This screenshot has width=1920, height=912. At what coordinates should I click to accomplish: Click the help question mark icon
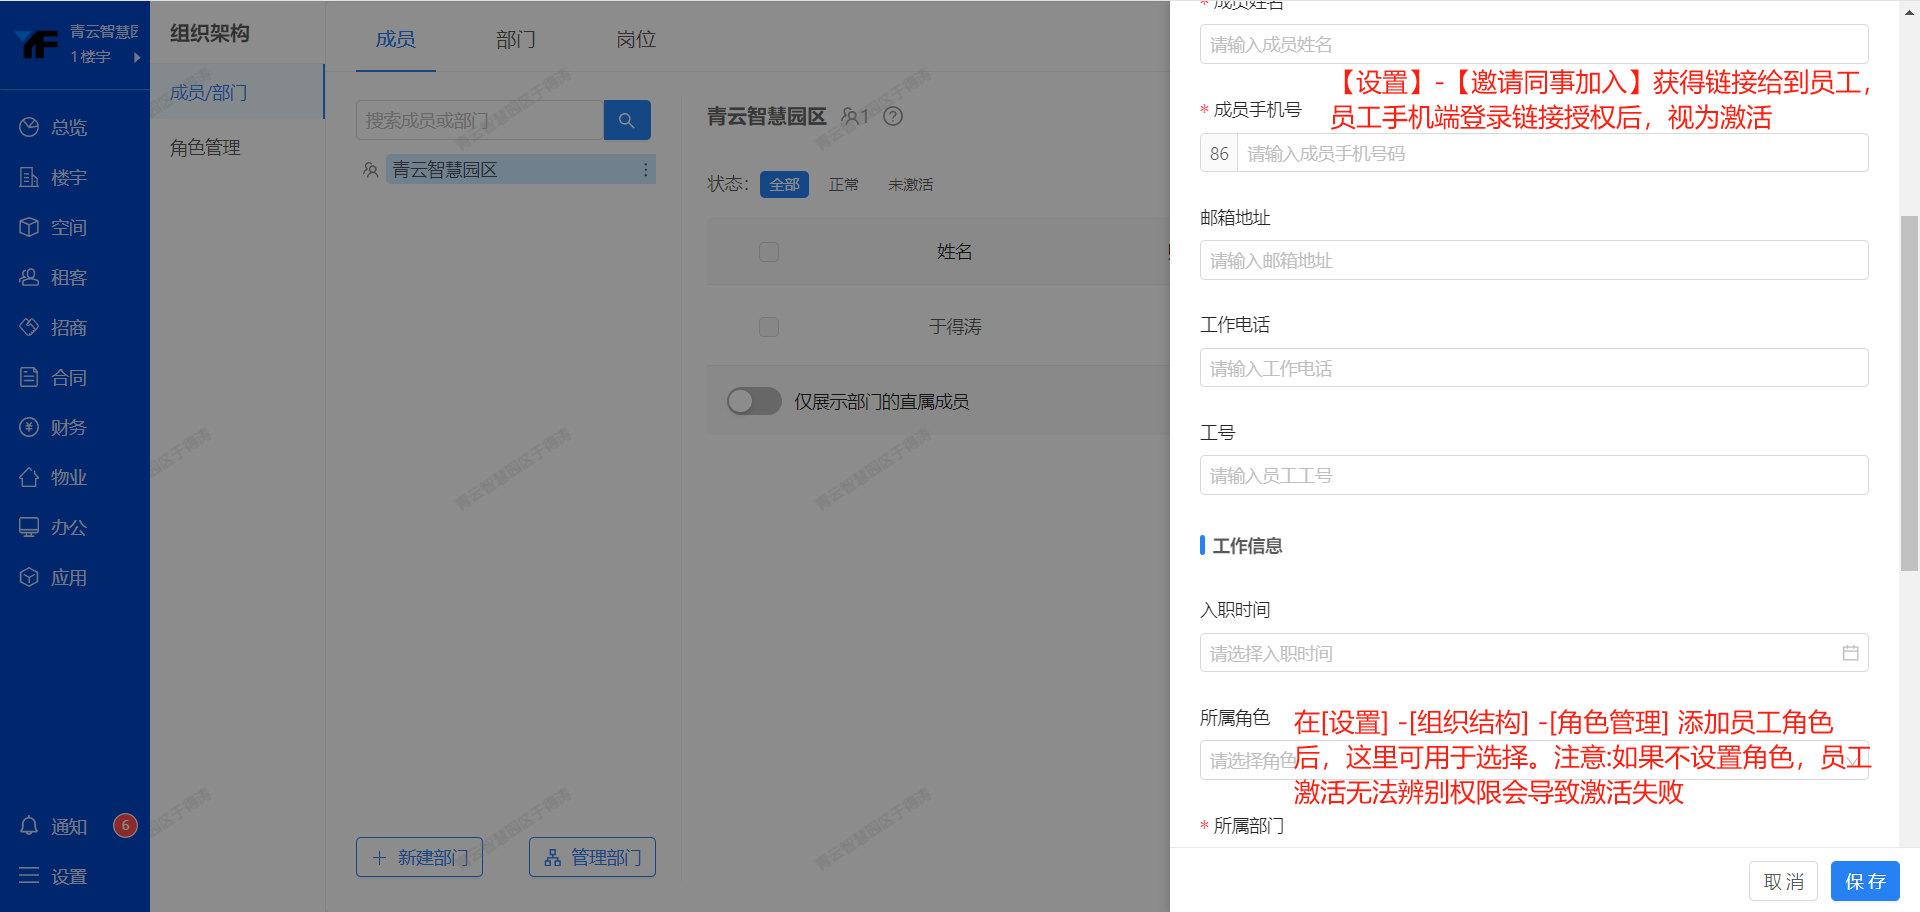893,117
